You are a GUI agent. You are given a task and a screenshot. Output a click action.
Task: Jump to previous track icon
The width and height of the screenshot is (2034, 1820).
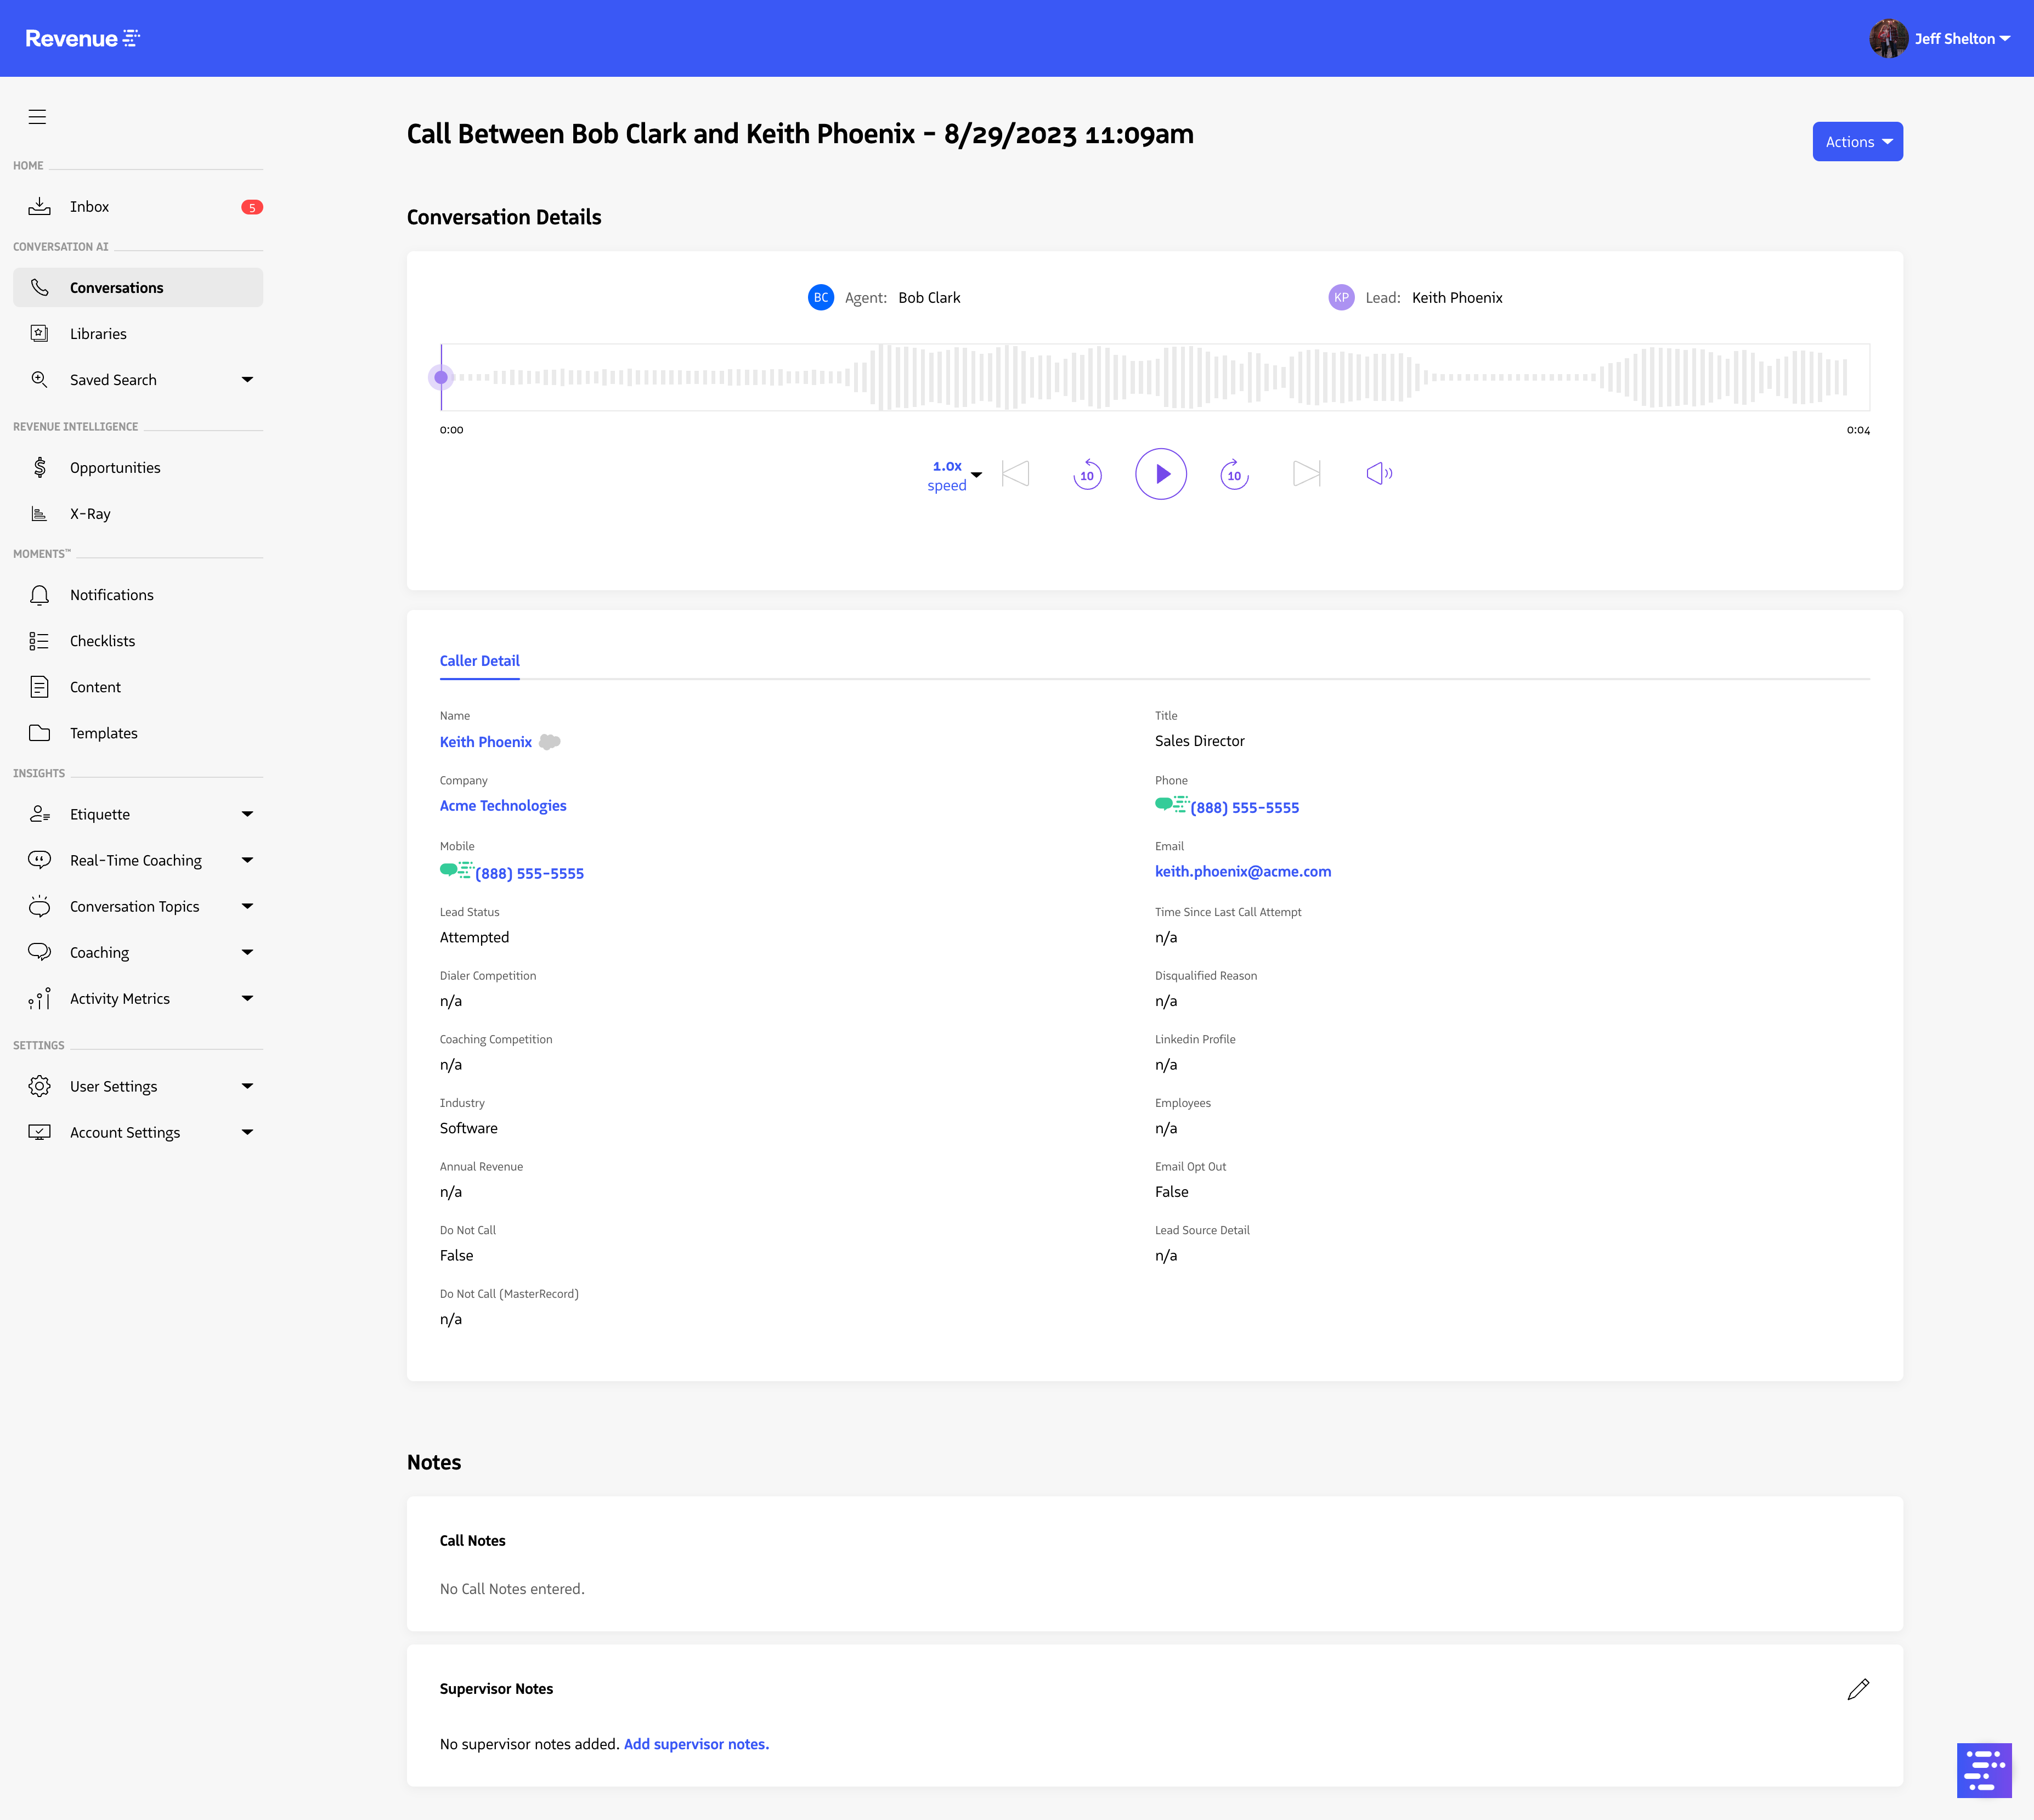click(1015, 474)
